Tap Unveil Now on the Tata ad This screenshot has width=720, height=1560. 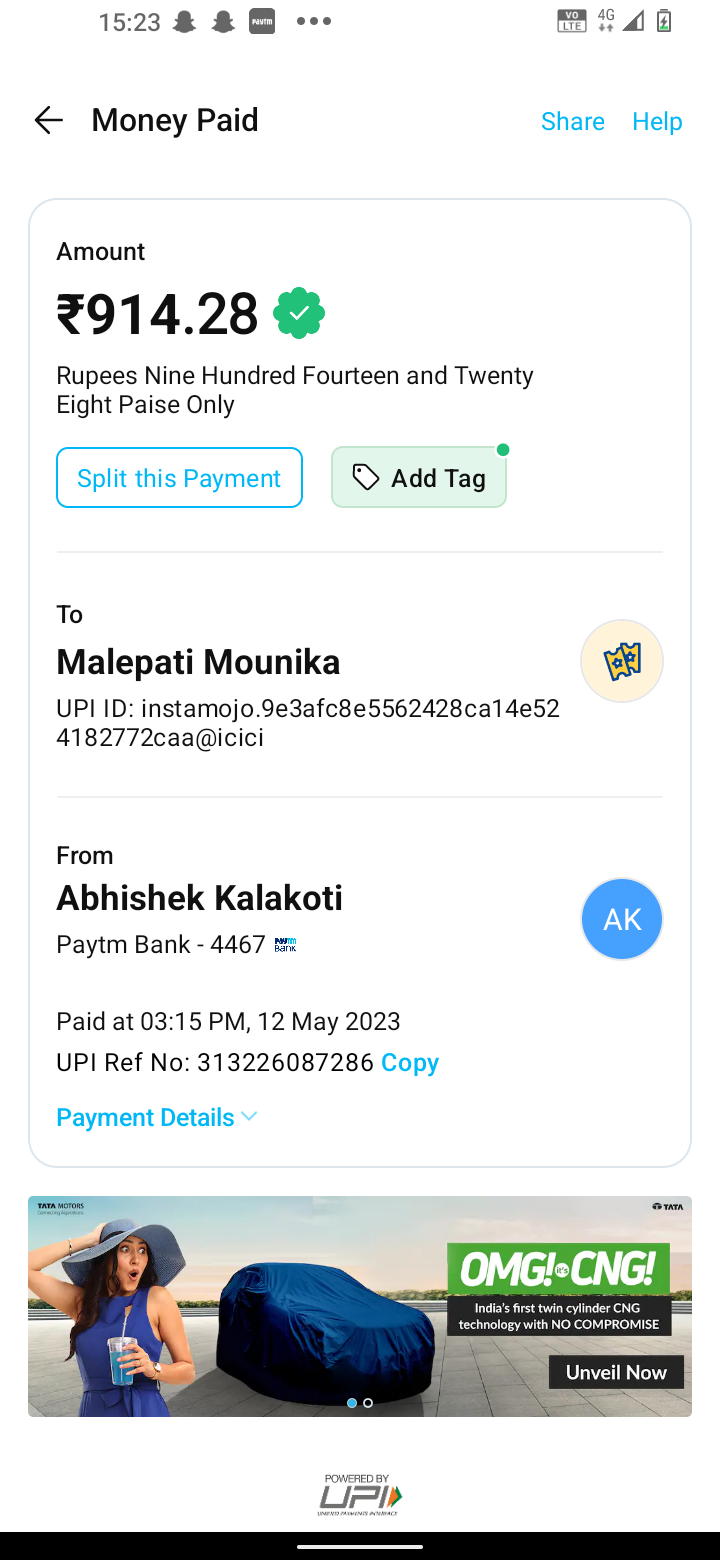click(615, 1372)
